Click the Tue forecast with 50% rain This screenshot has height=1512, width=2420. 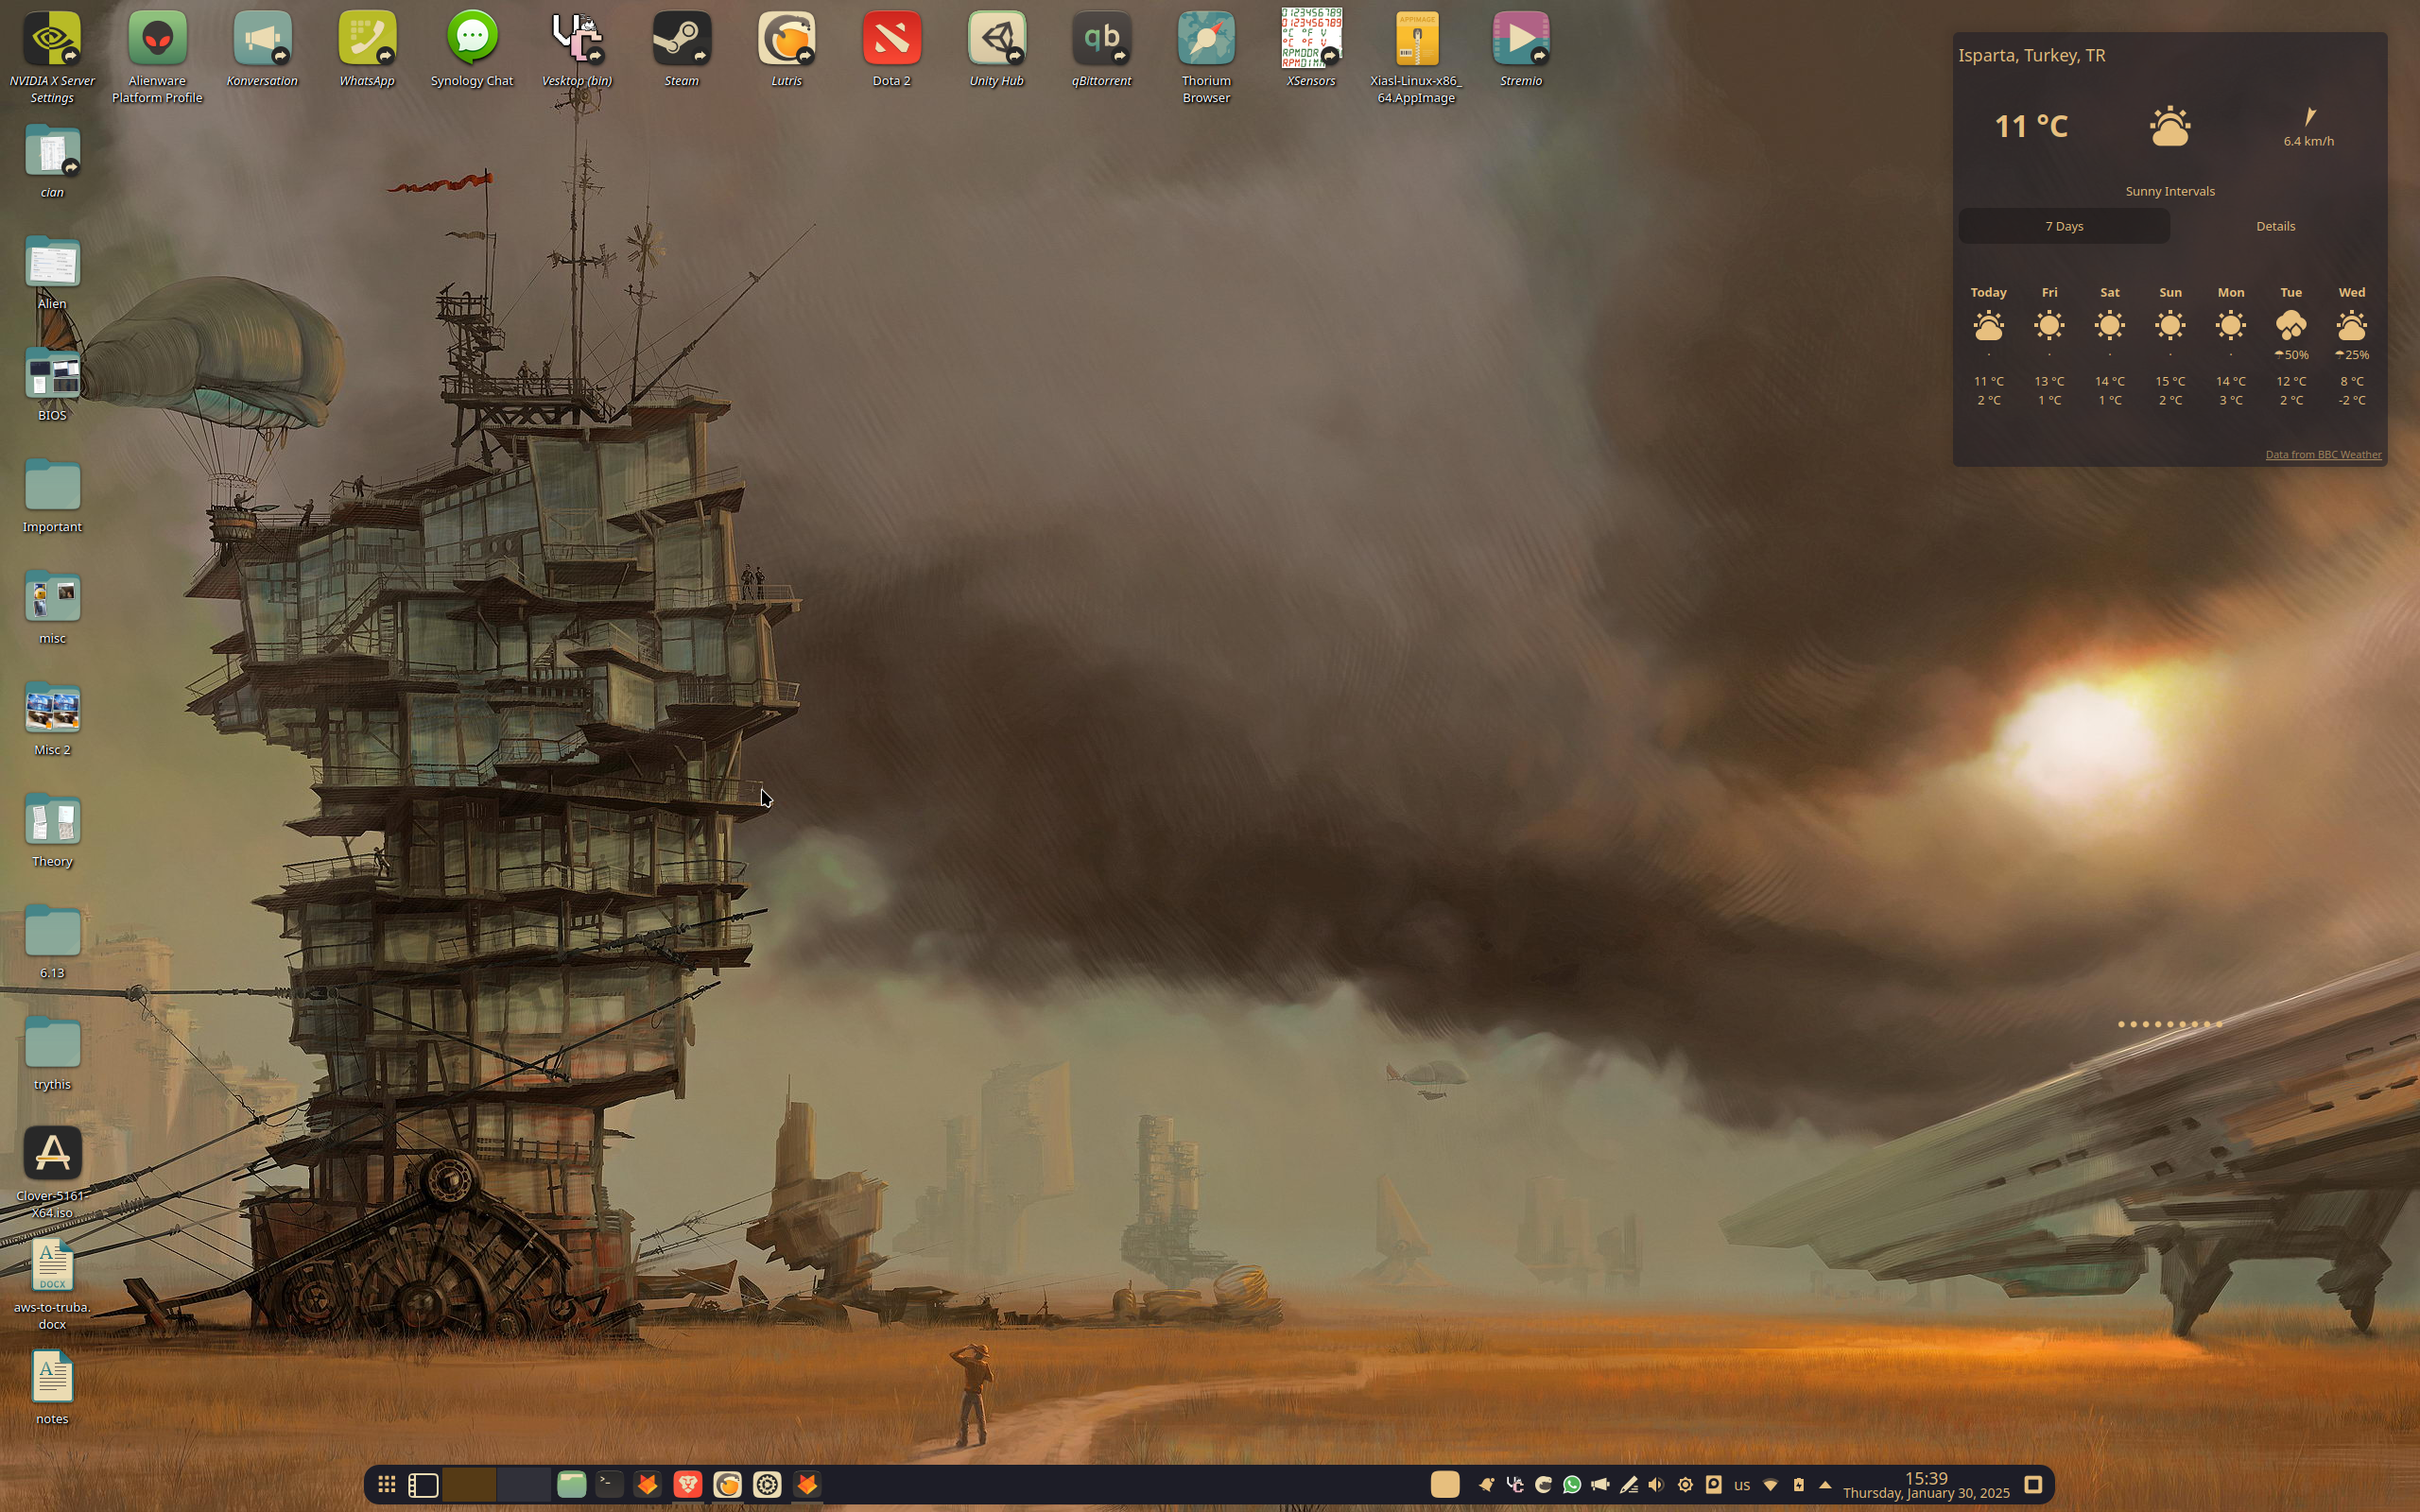2291,346
